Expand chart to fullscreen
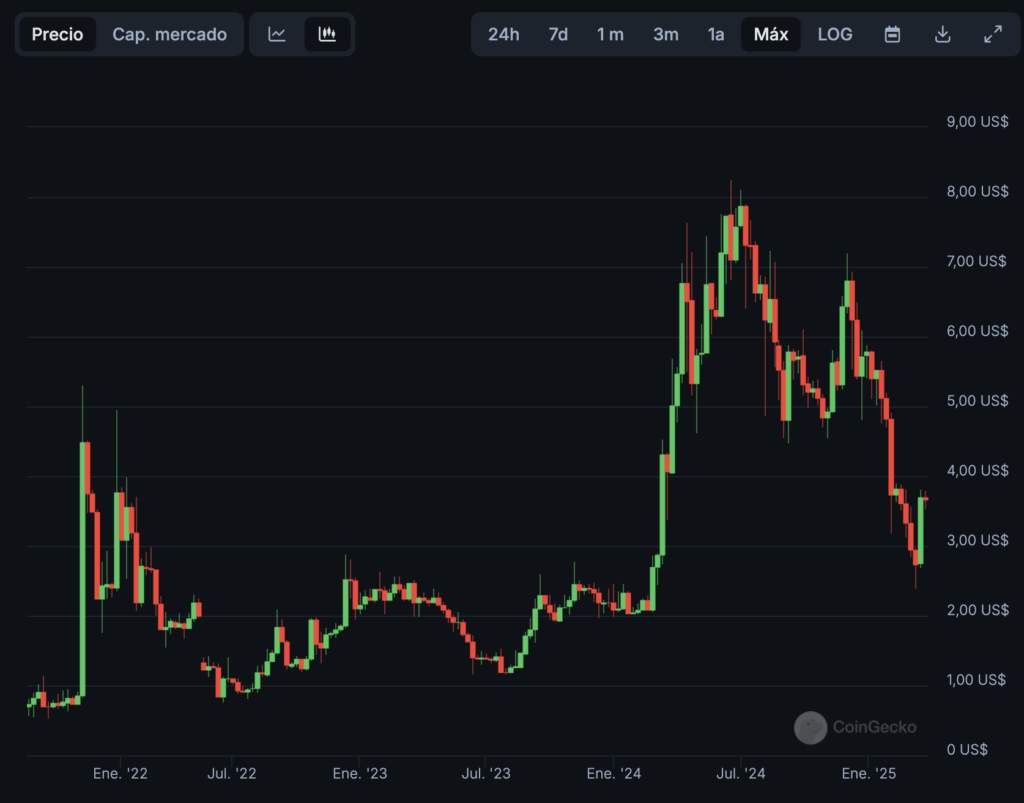The height and width of the screenshot is (803, 1024). click(993, 34)
